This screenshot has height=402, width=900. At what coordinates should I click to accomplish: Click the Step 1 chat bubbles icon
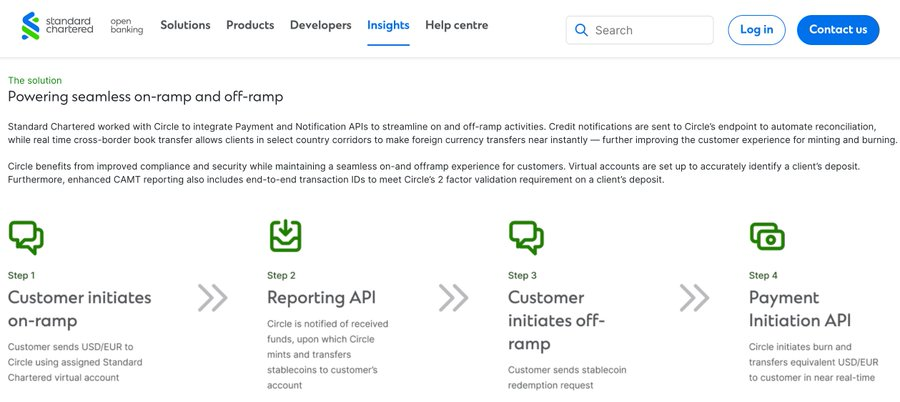(x=26, y=237)
